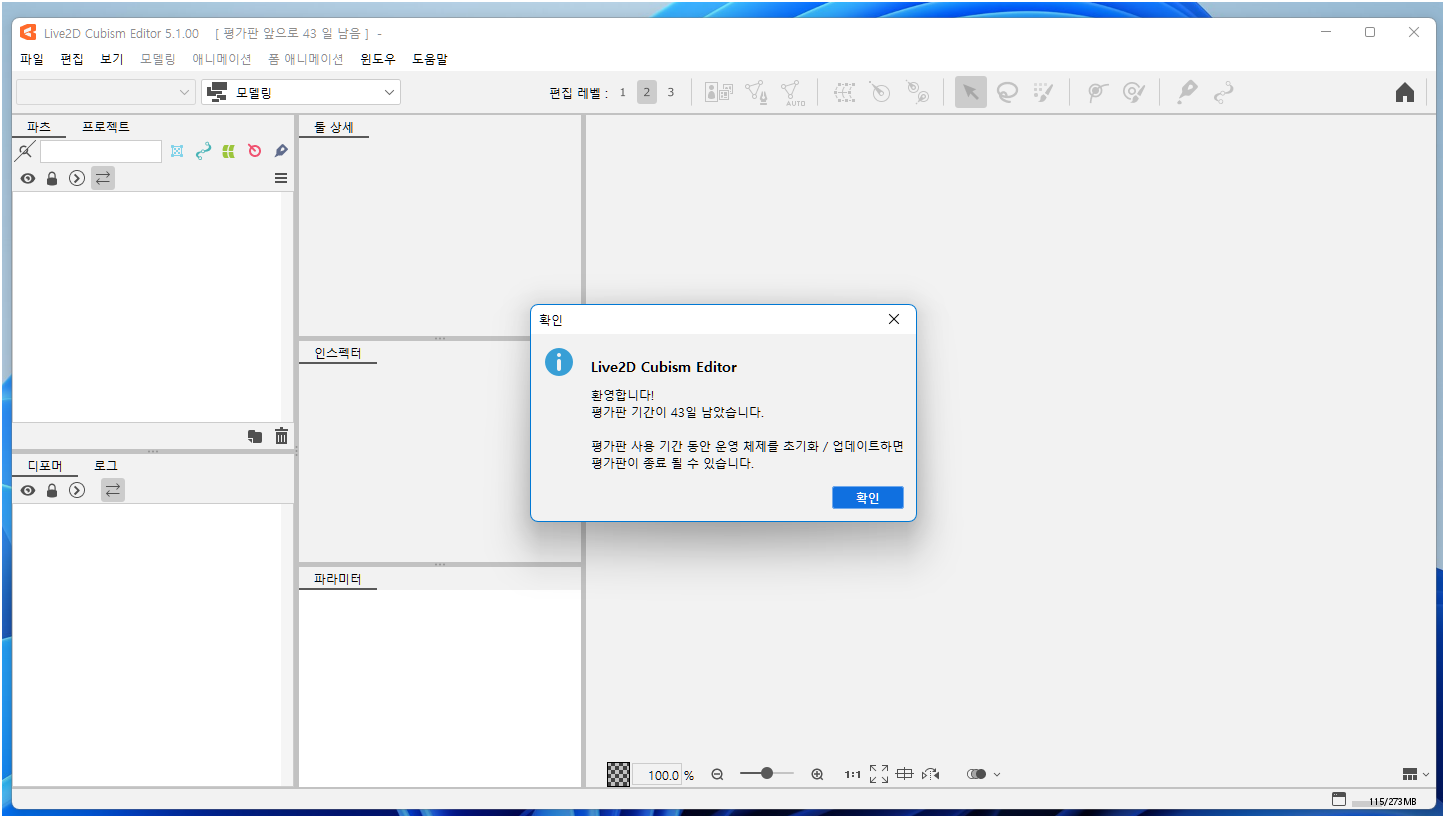
Task: Open the layout grid dropdown bottom right
Action: (x=1416, y=774)
